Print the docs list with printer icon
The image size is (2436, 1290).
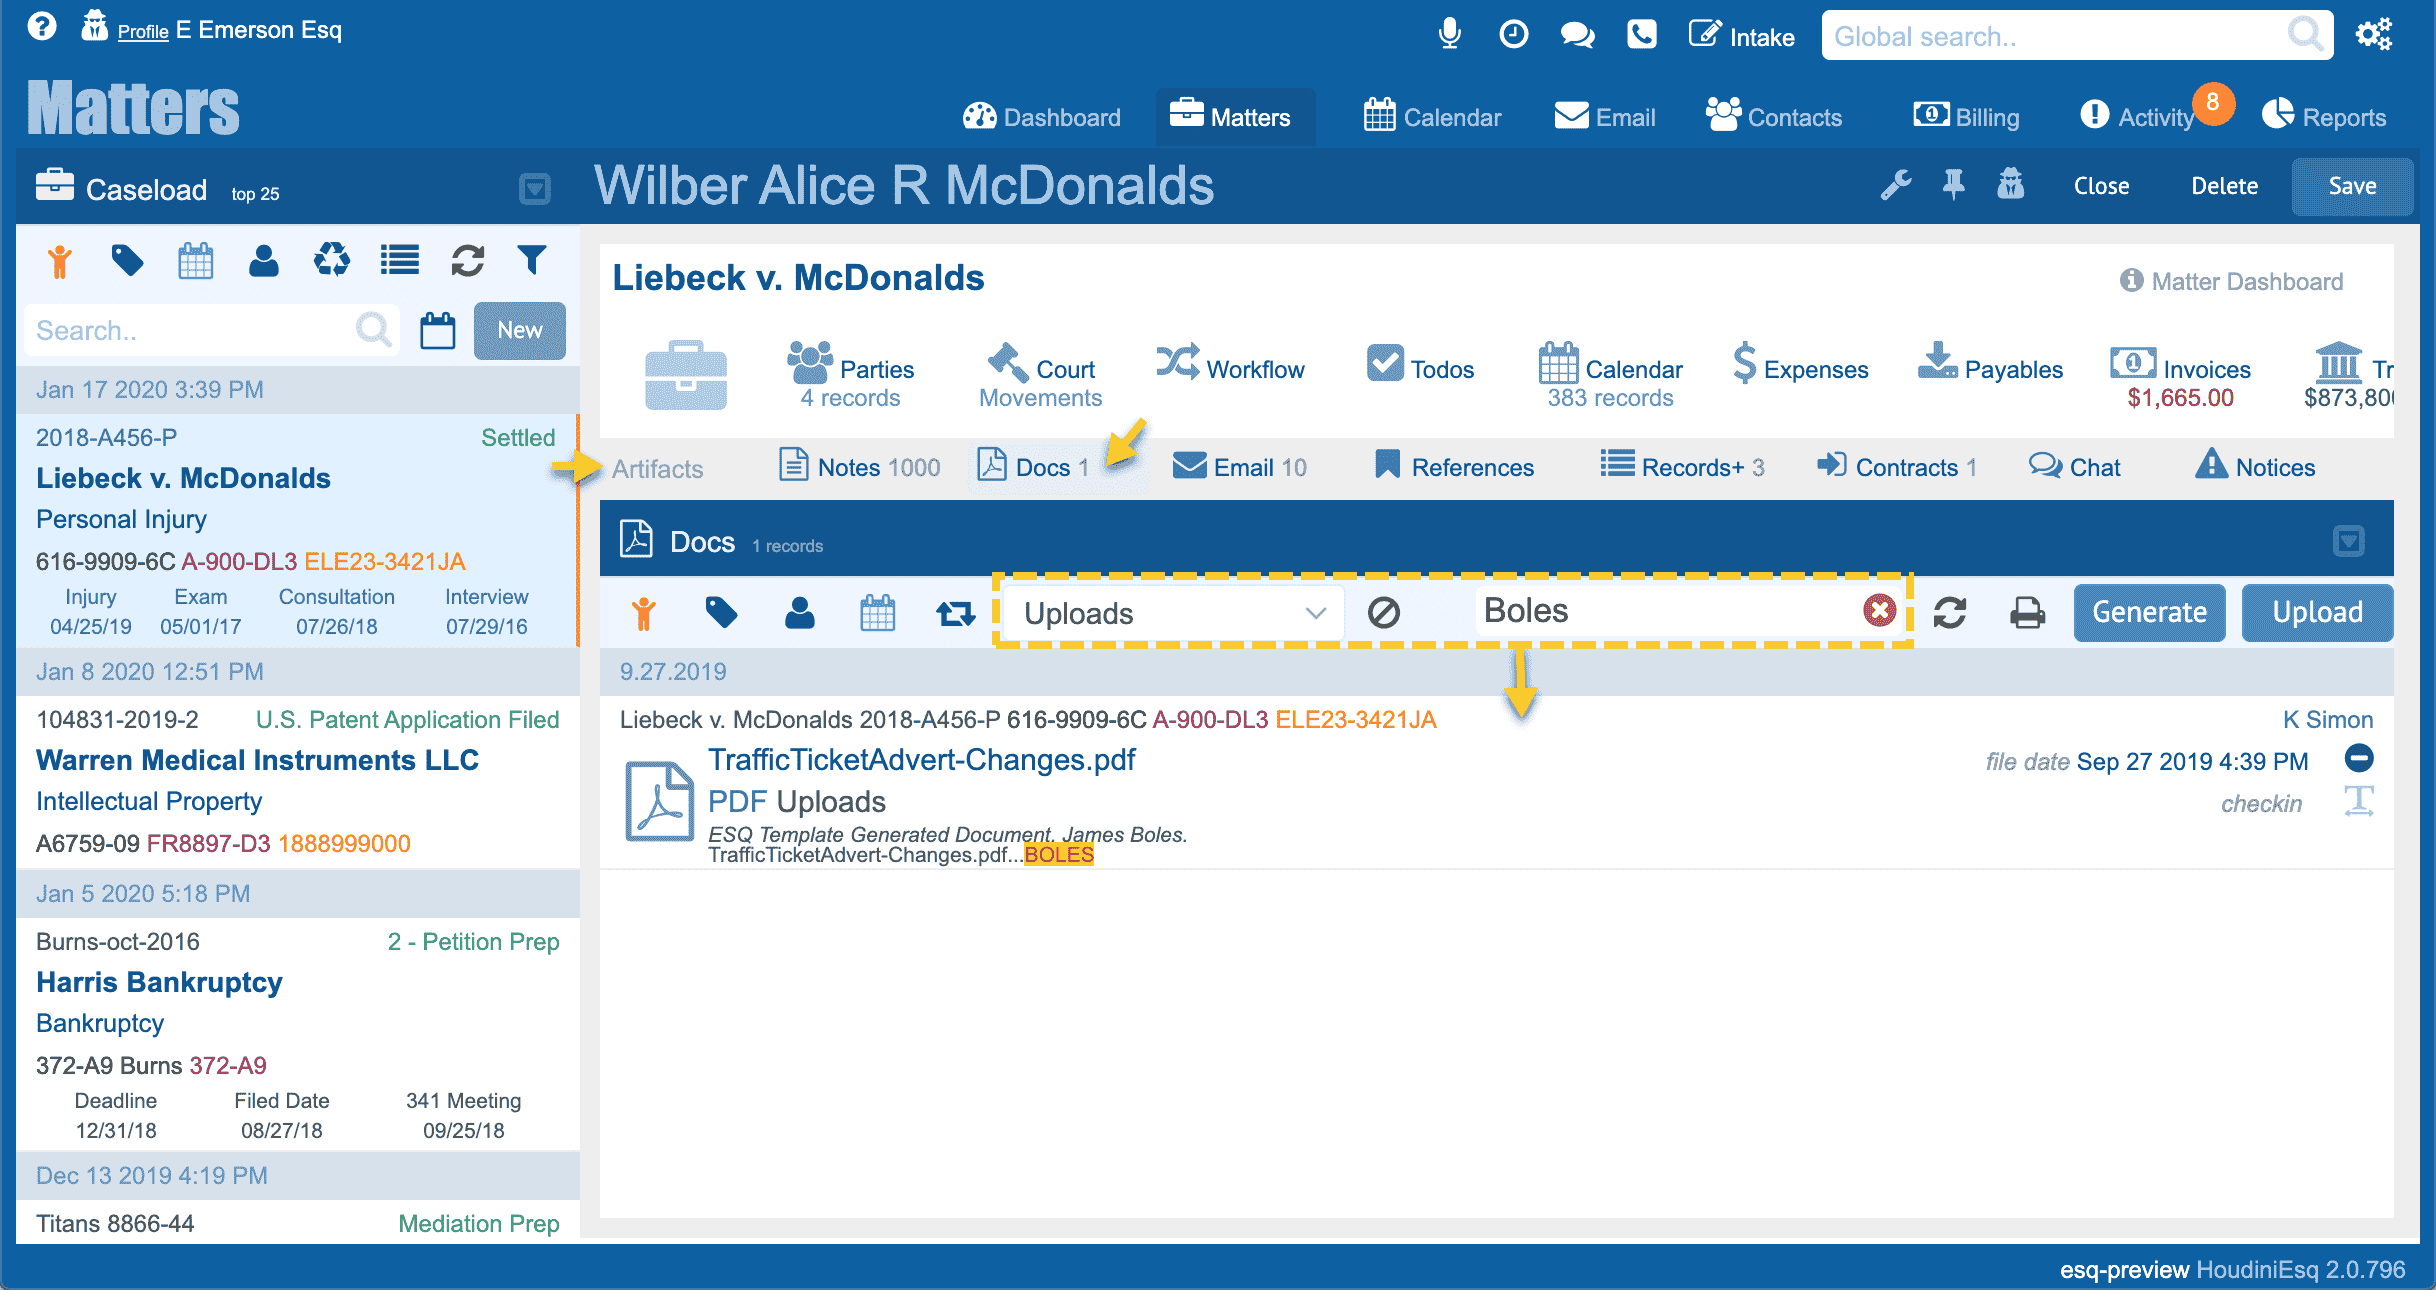pyautogui.click(x=2027, y=612)
